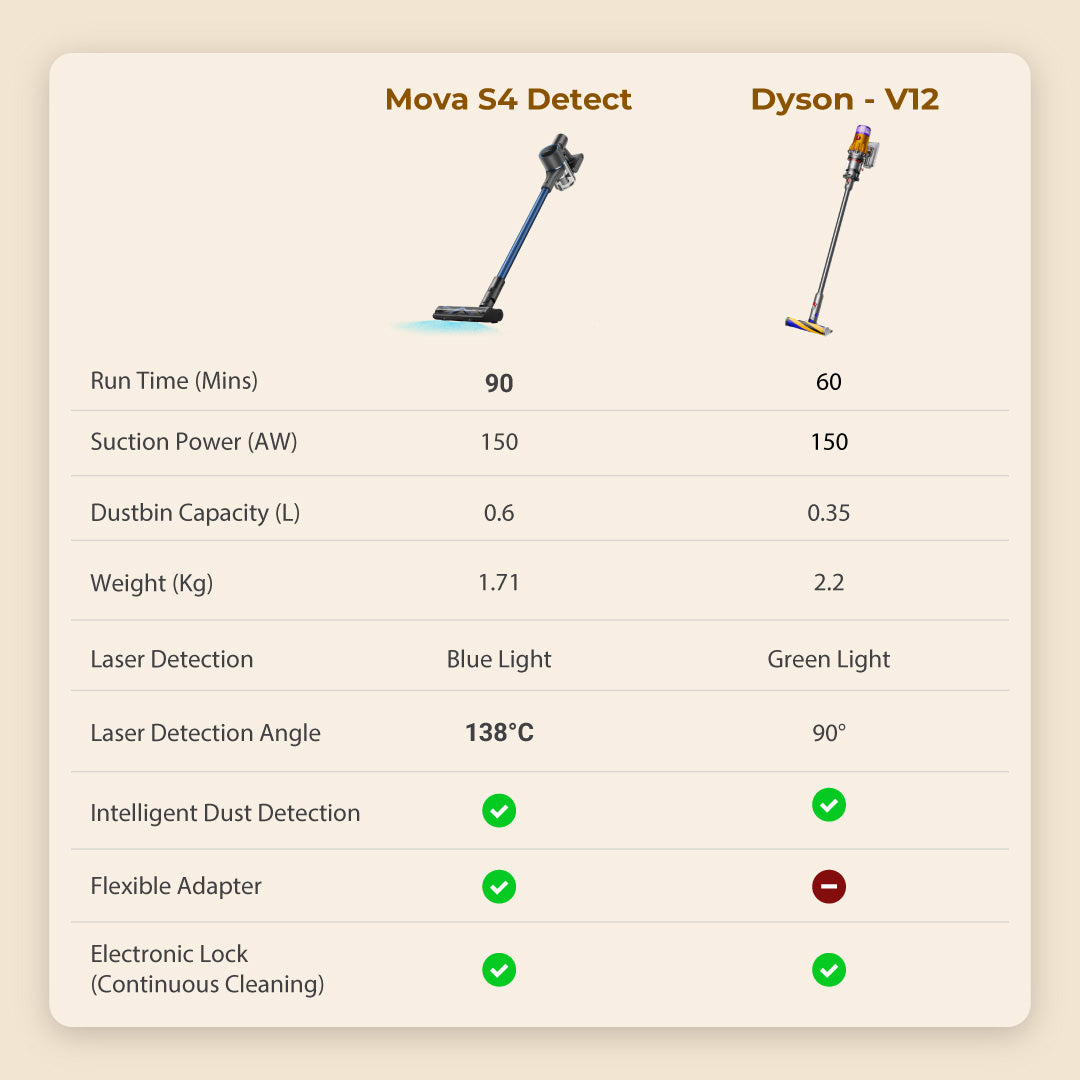Click Mova run time value 90

(x=499, y=383)
